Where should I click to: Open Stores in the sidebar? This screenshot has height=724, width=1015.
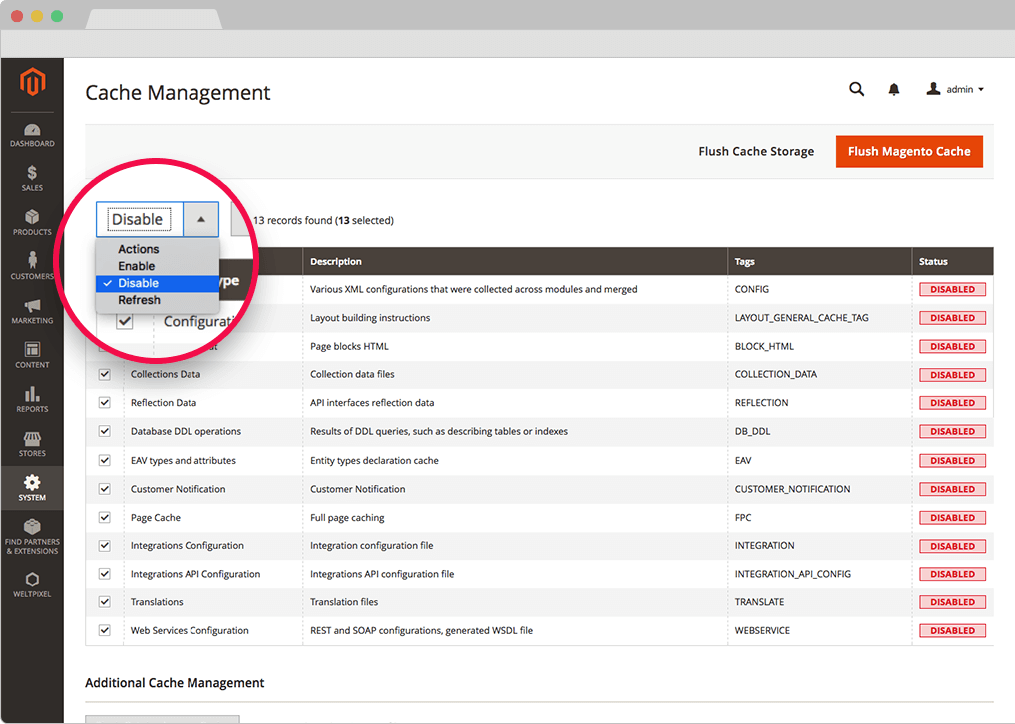(x=32, y=443)
